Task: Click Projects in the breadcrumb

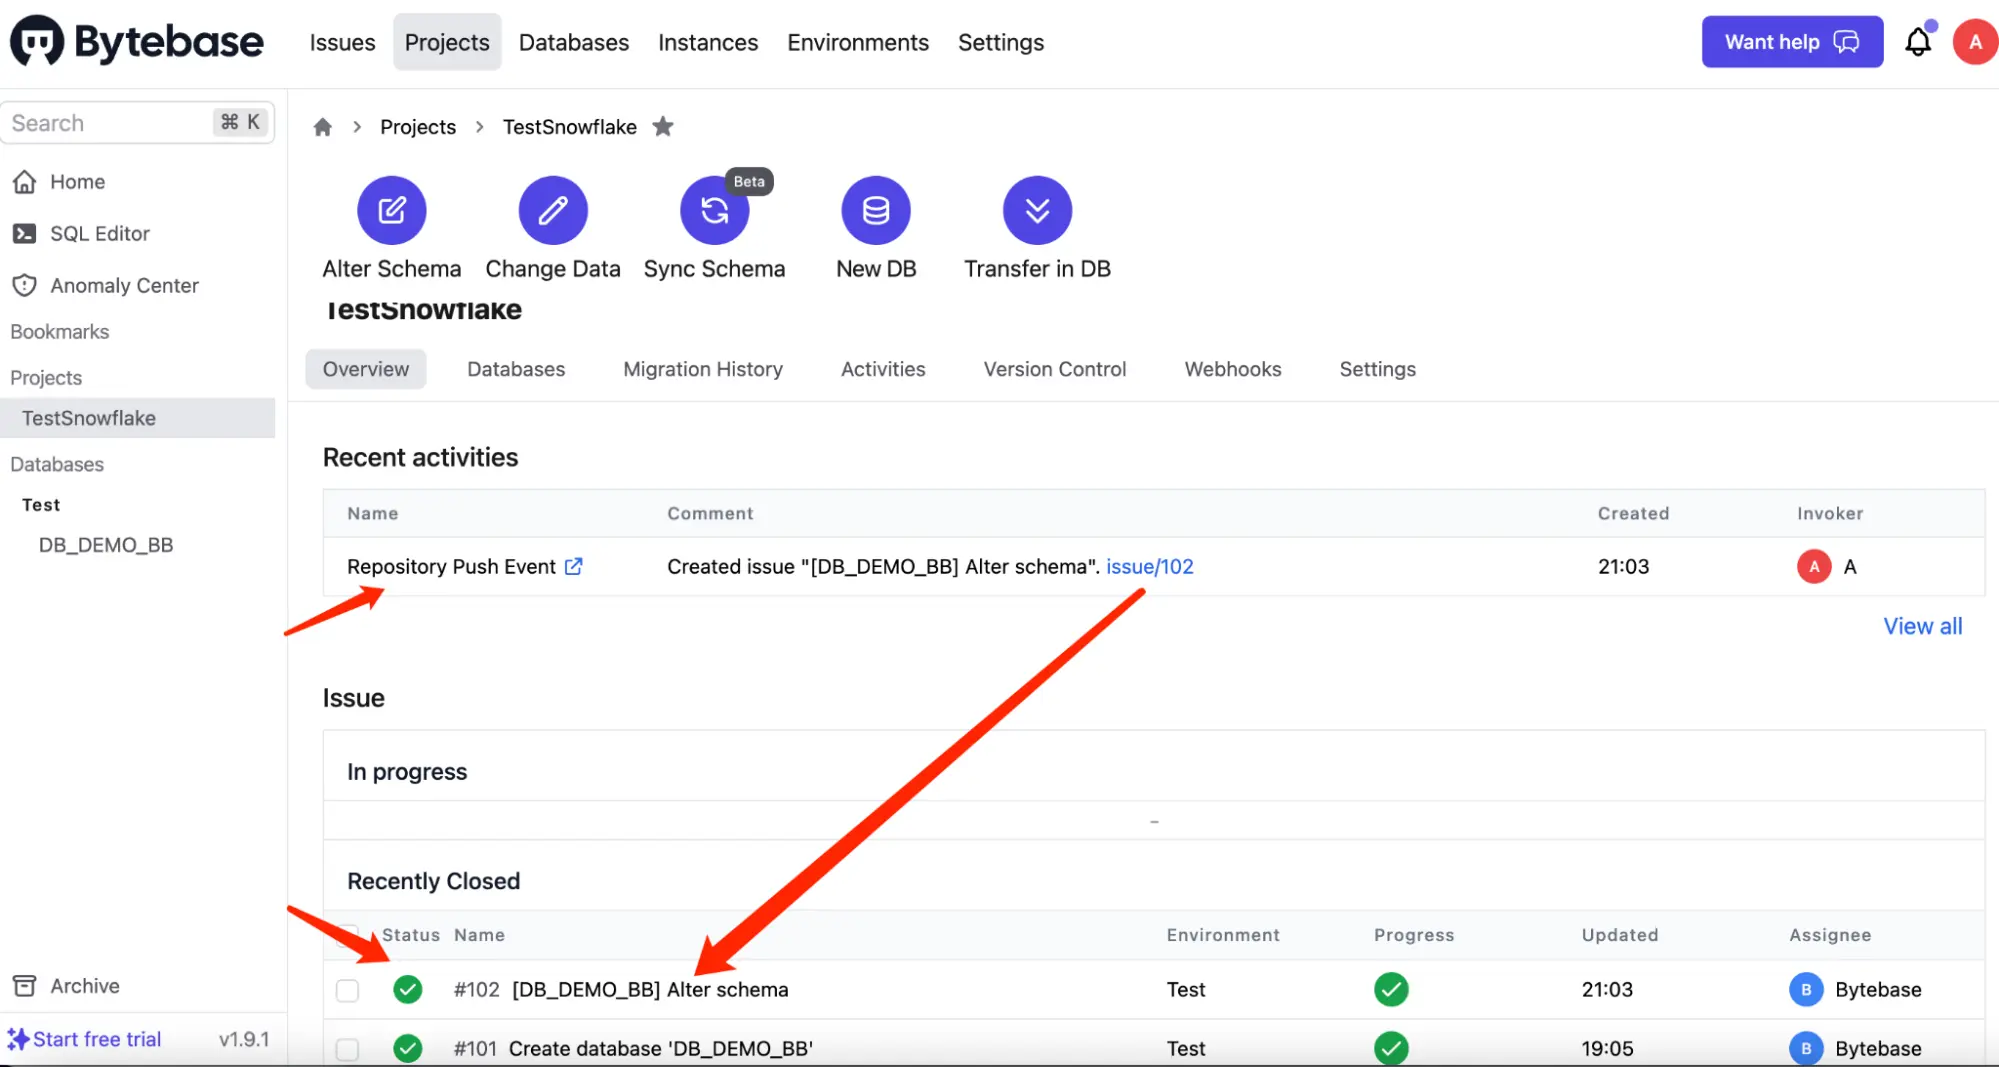Action: (418, 127)
